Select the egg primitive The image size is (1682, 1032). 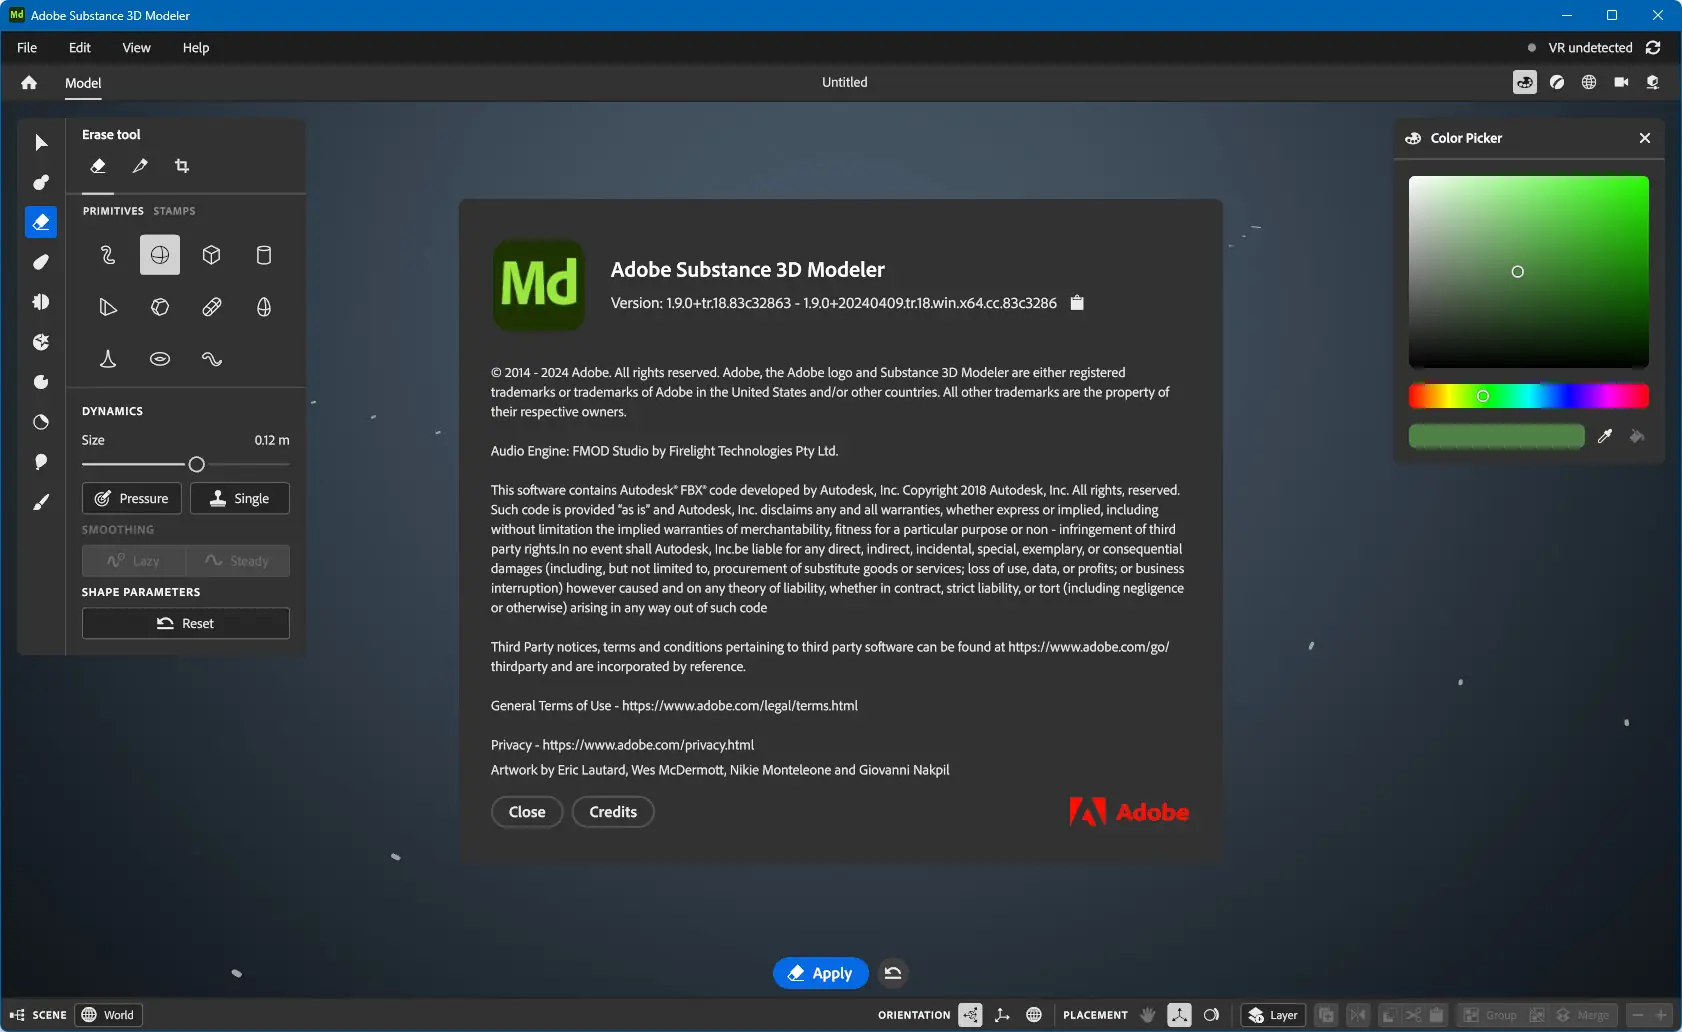[264, 307]
